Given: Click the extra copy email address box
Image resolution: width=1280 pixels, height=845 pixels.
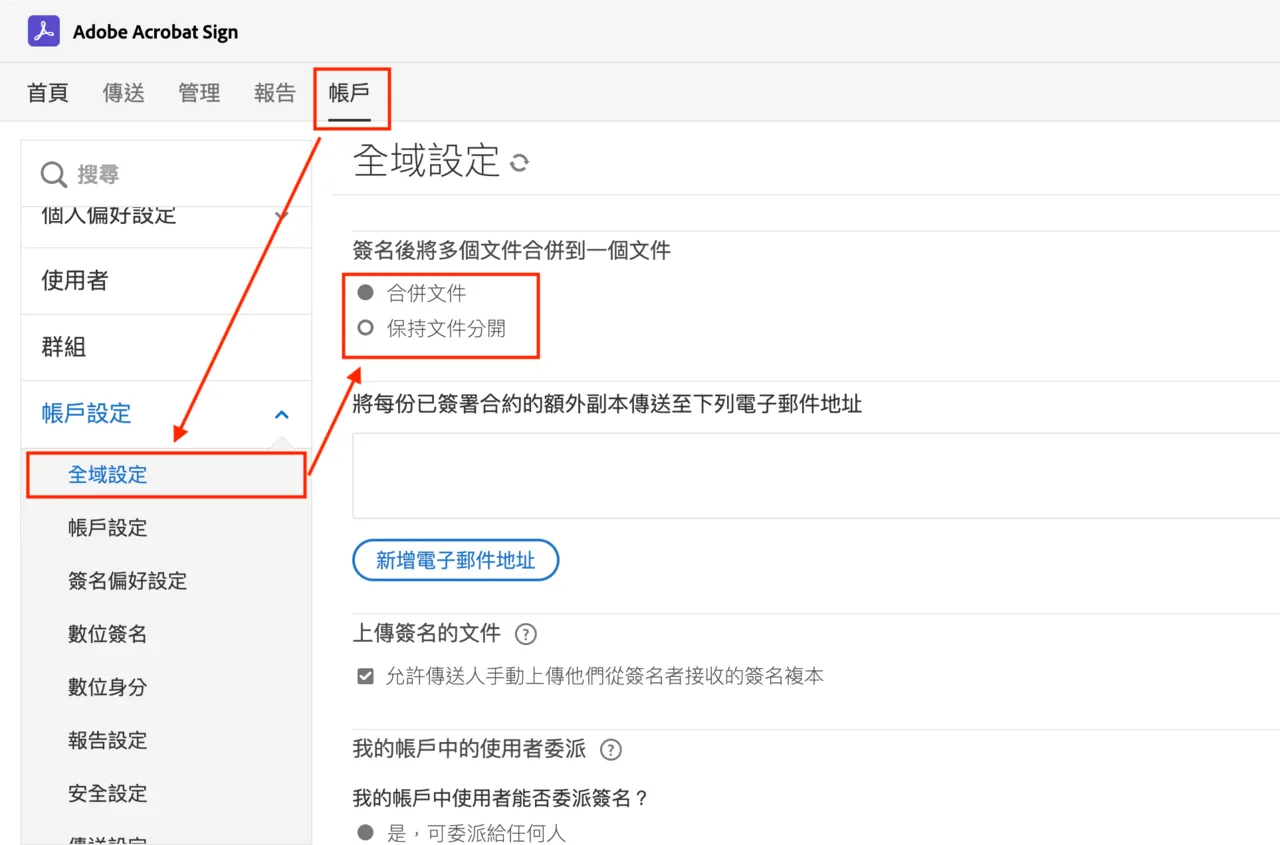Looking at the screenshot, I should click(x=816, y=476).
